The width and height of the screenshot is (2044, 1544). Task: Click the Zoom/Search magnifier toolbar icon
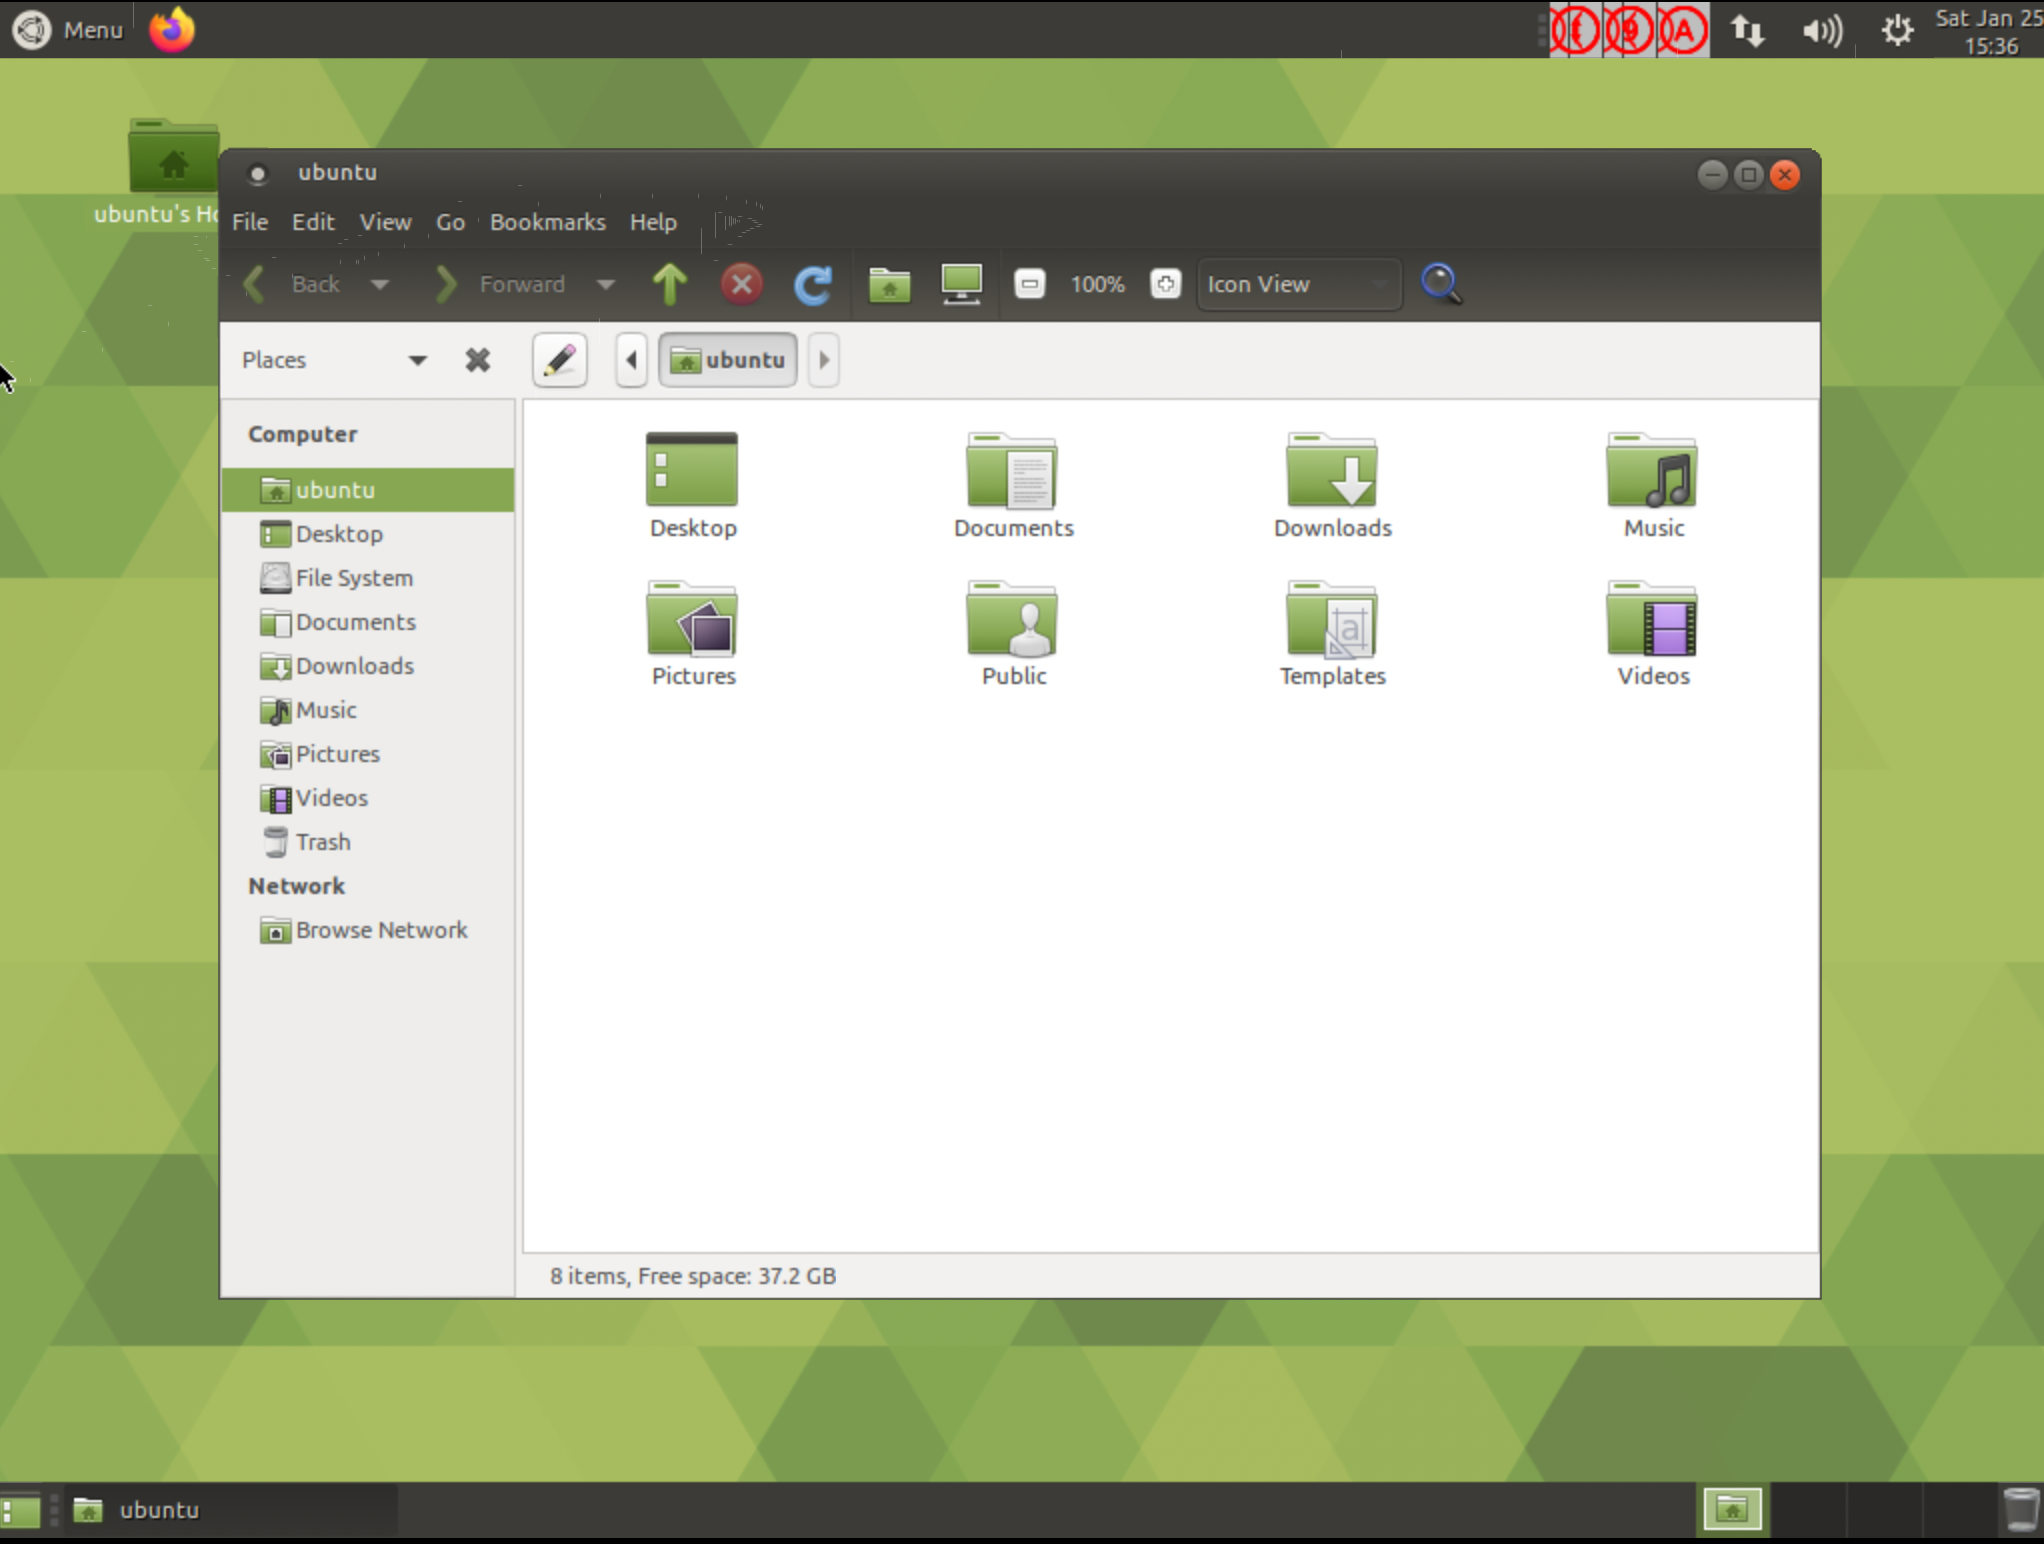(x=1441, y=284)
